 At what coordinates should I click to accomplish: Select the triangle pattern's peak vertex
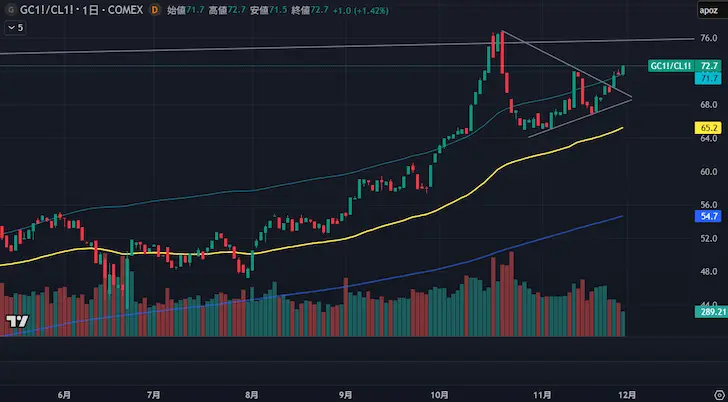(502, 32)
